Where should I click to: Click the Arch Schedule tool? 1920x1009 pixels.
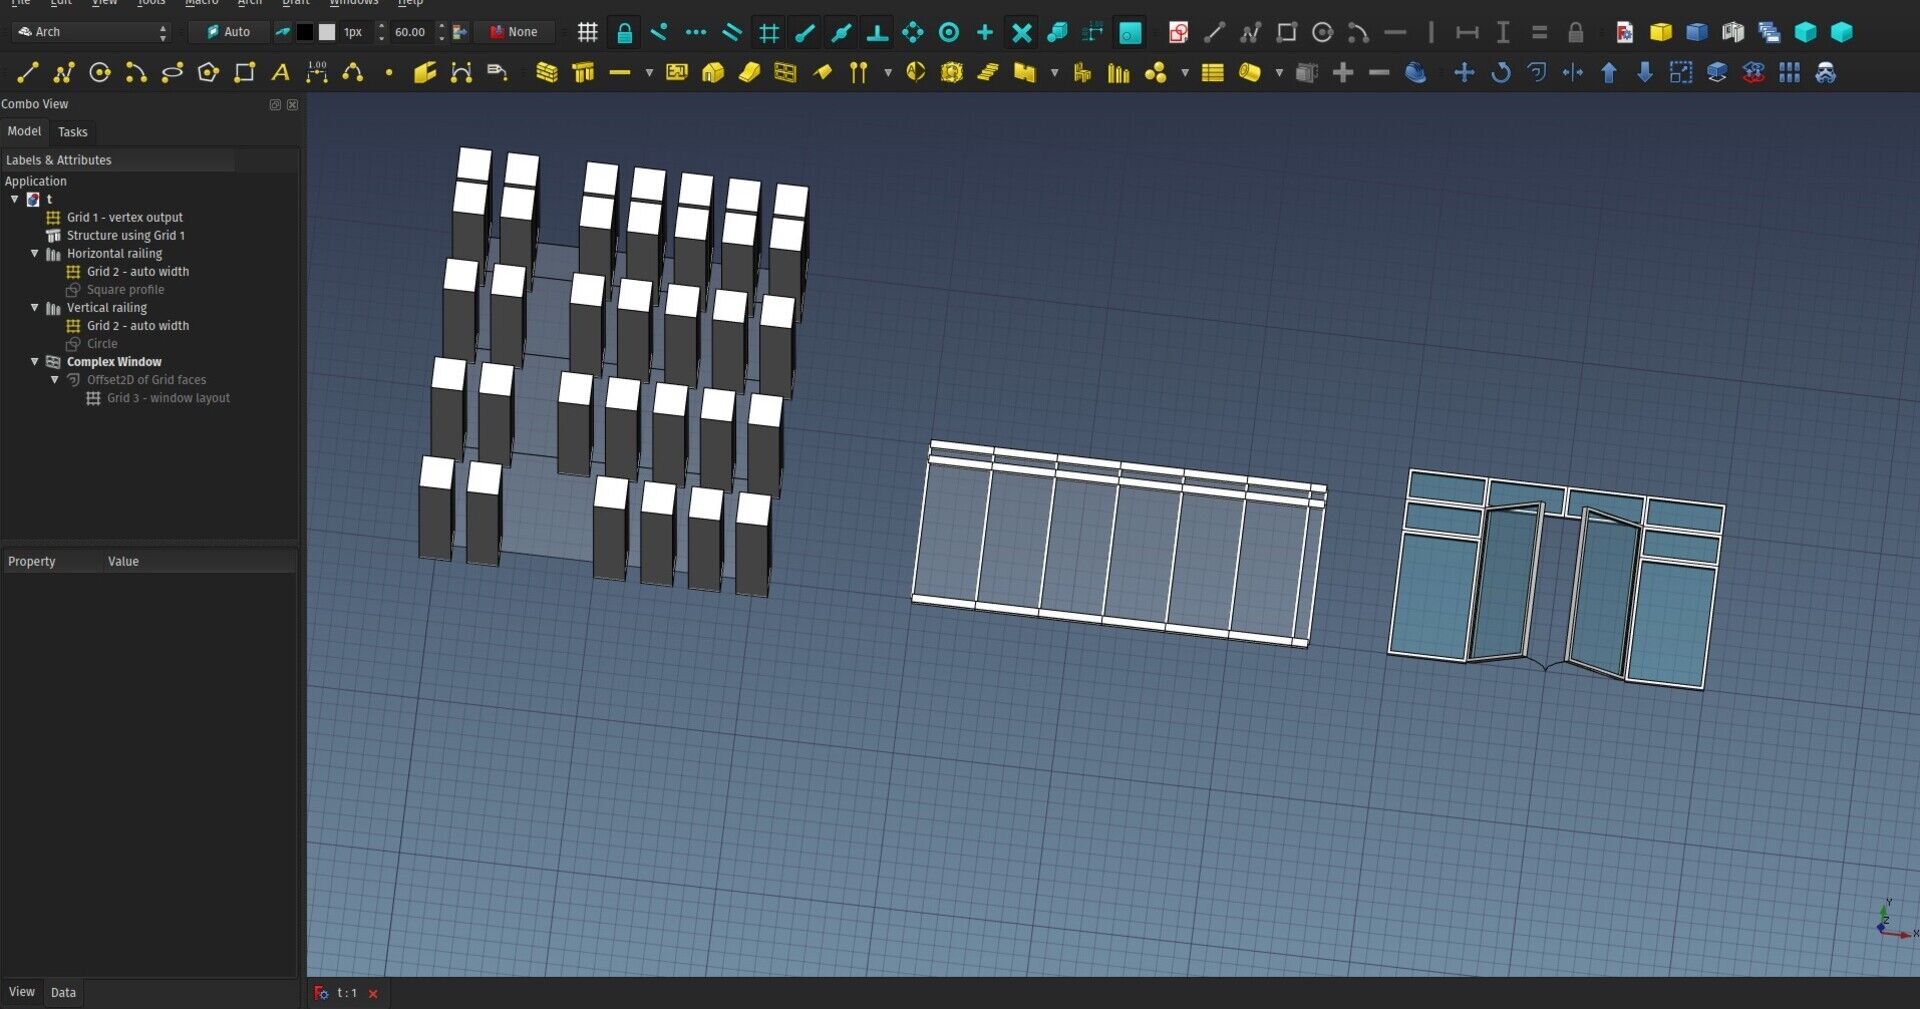[x=1213, y=72]
